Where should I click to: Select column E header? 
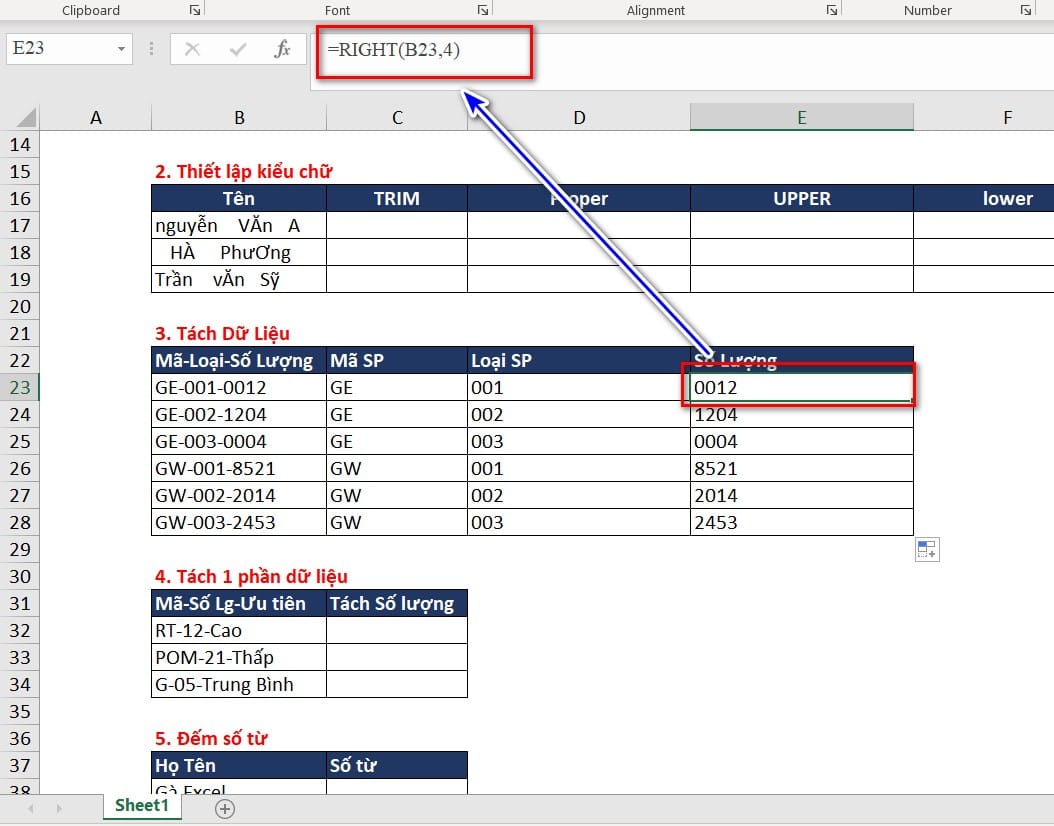click(x=801, y=118)
